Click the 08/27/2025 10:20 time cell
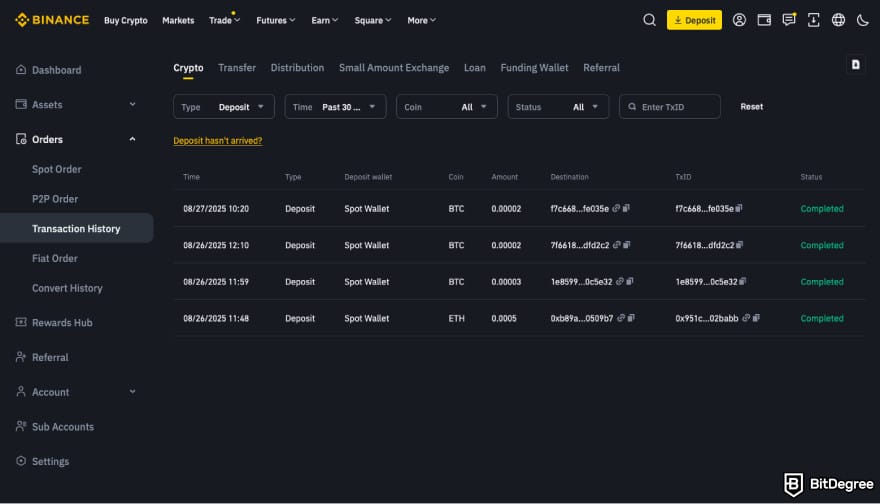 coord(216,208)
